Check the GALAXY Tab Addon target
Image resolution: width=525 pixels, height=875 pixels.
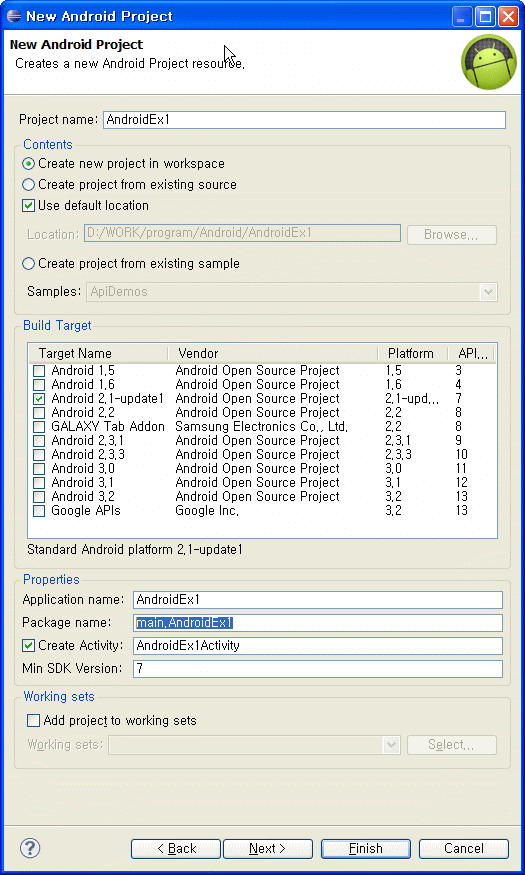click(x=39, y=427)
